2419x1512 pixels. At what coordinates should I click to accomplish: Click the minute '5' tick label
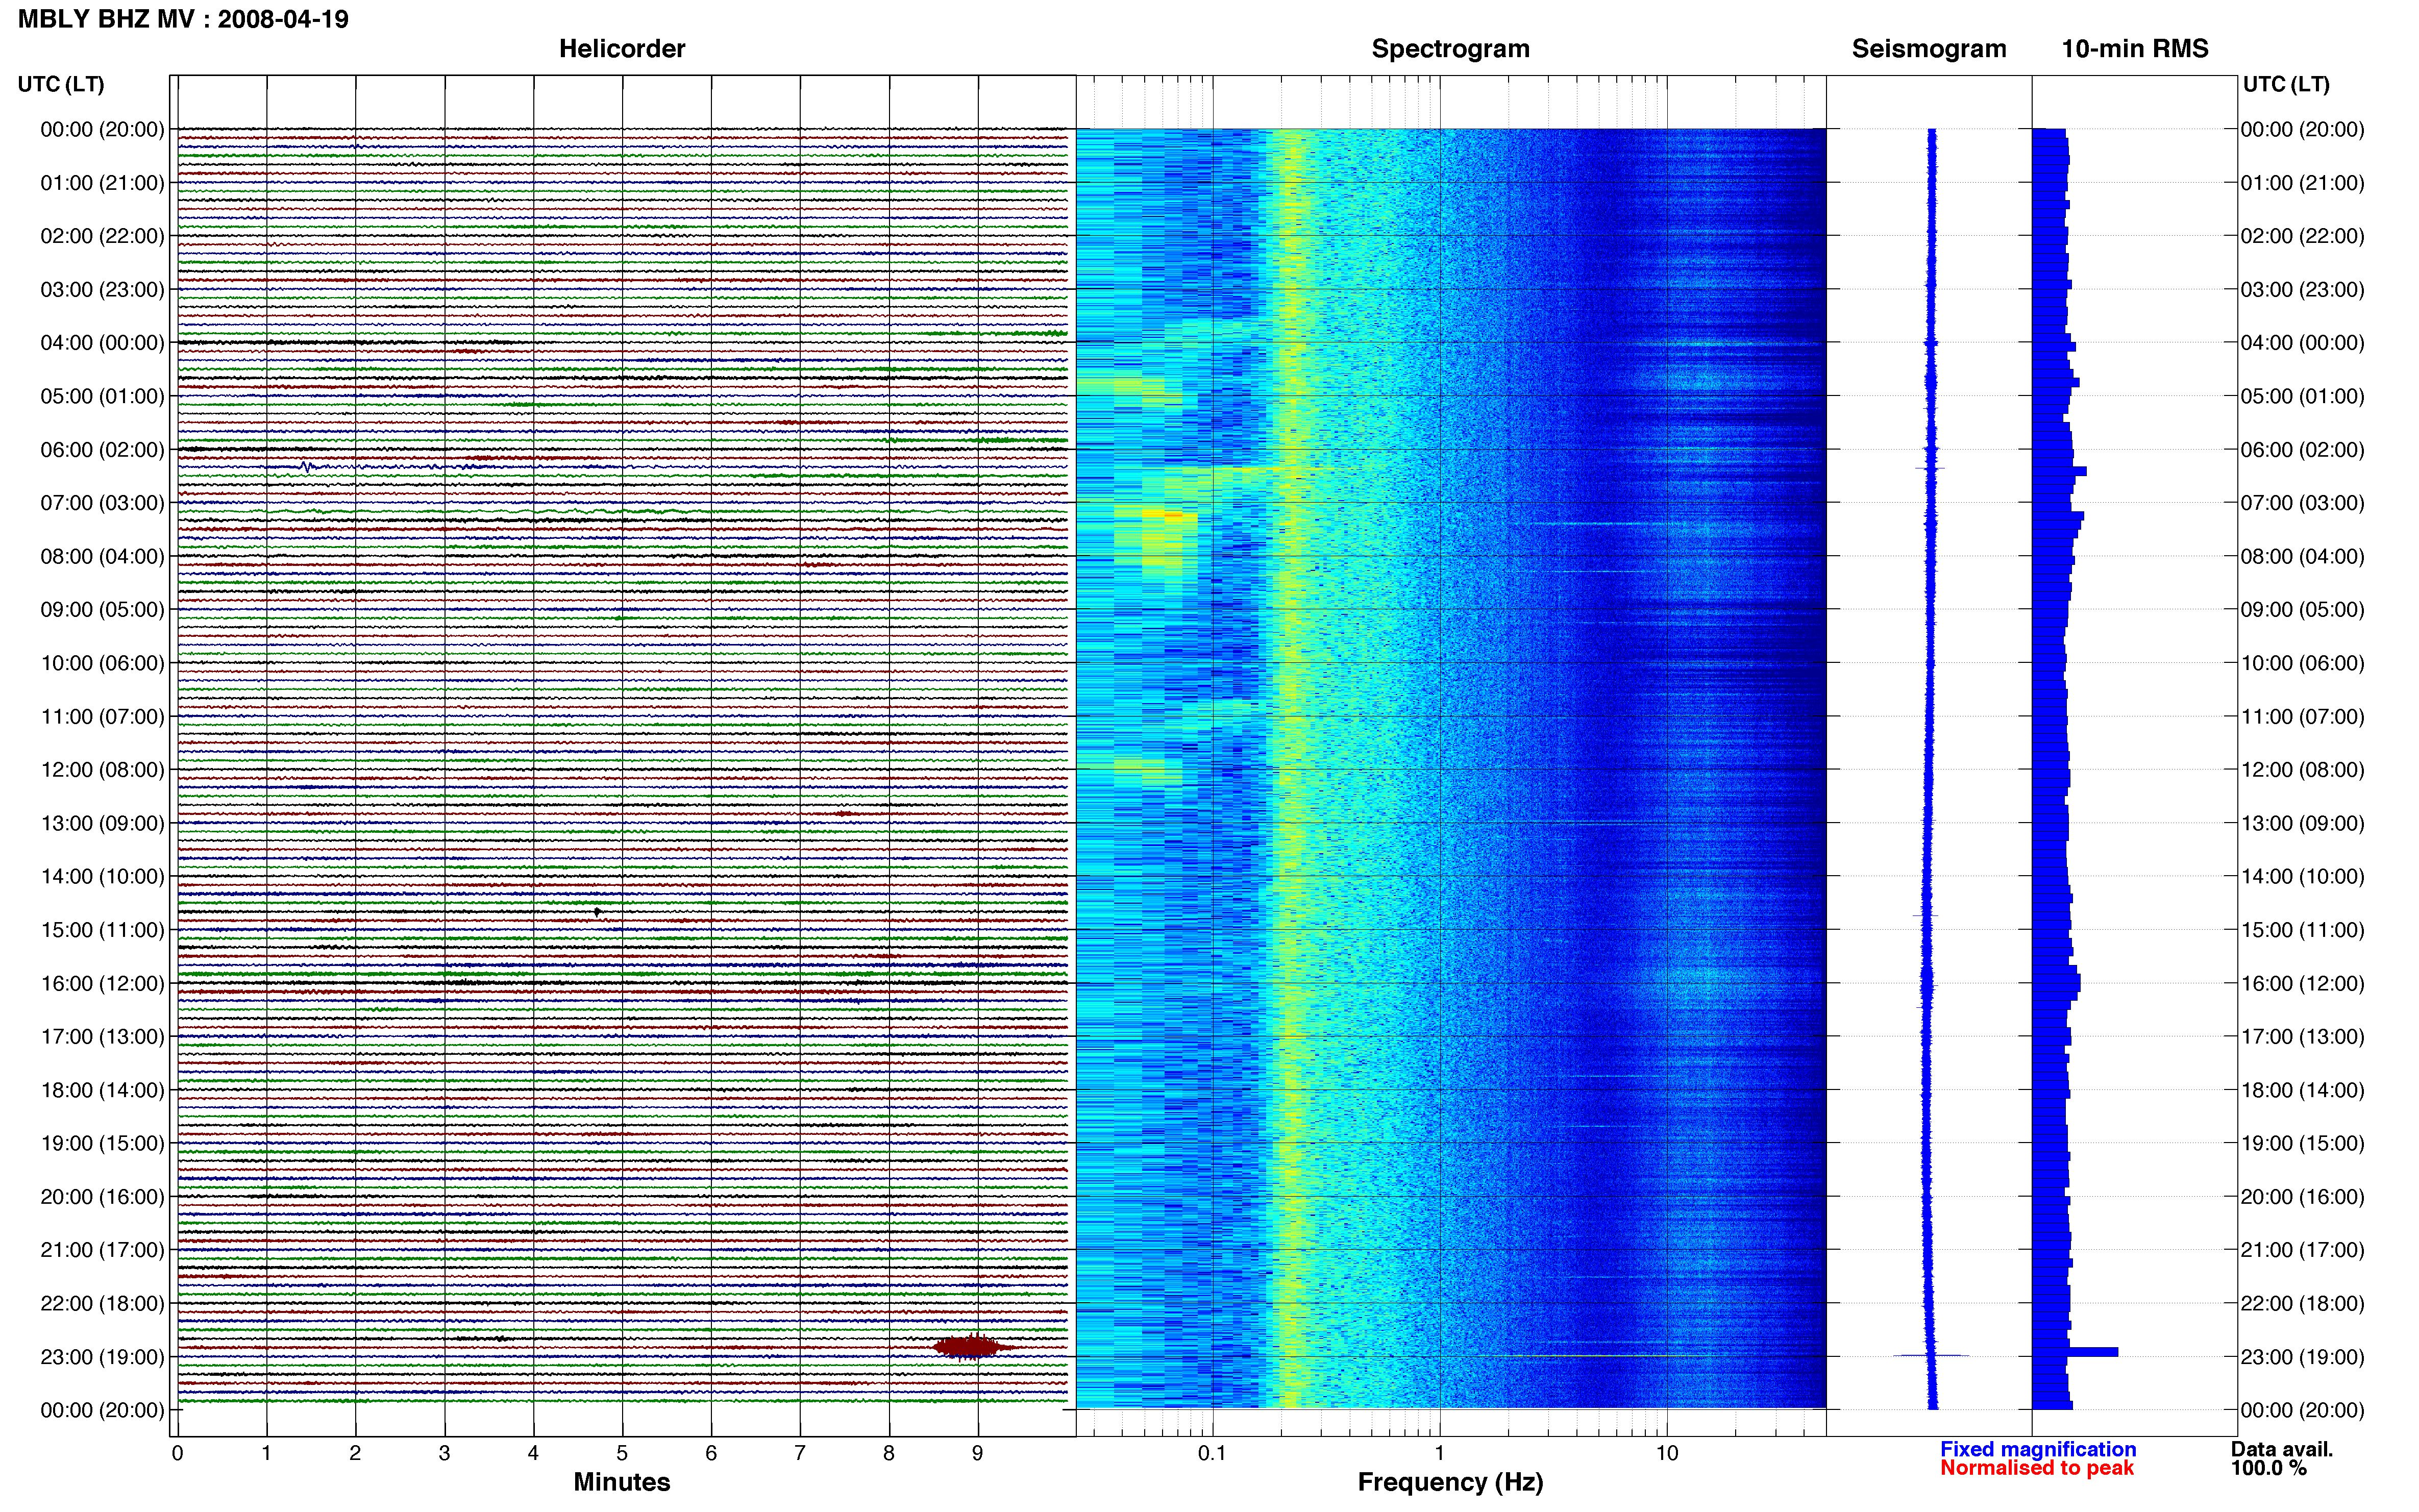coord(622,1453)
